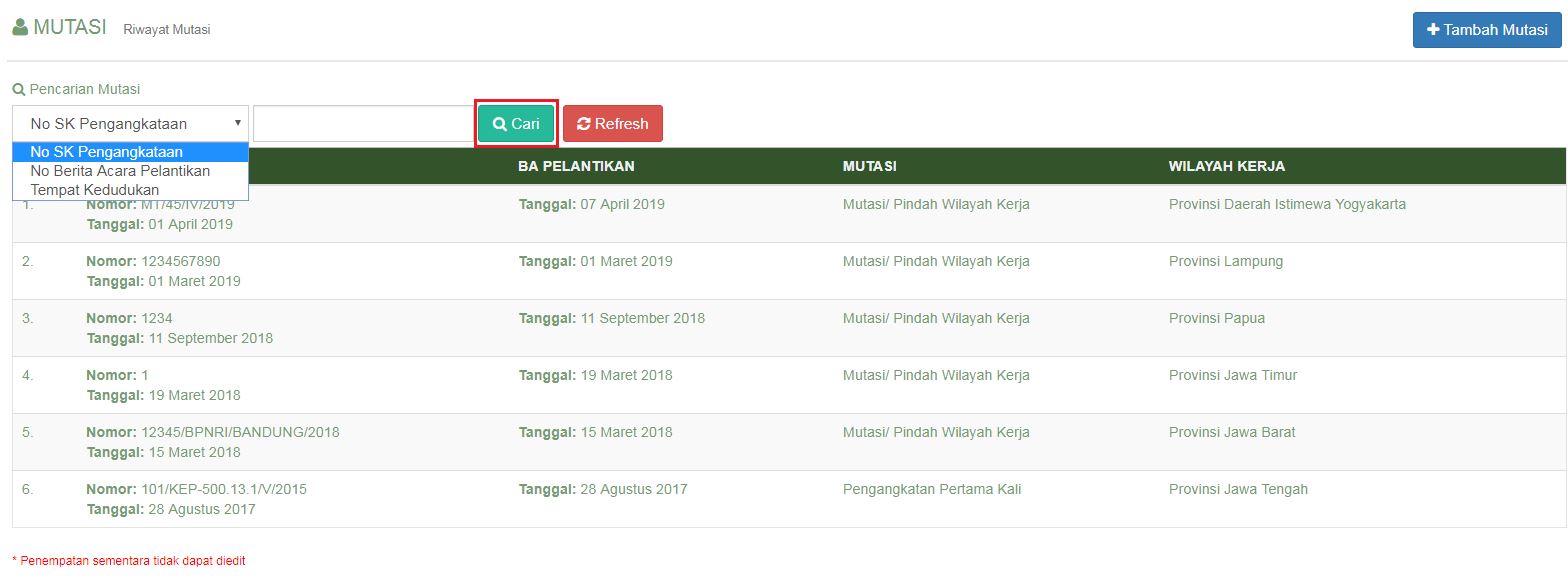Image resolution: width=1568 pixels, height=583 pixels.
Task: Pick Tempat Kedudukan from dropdown list
Action: click(95, 190)
